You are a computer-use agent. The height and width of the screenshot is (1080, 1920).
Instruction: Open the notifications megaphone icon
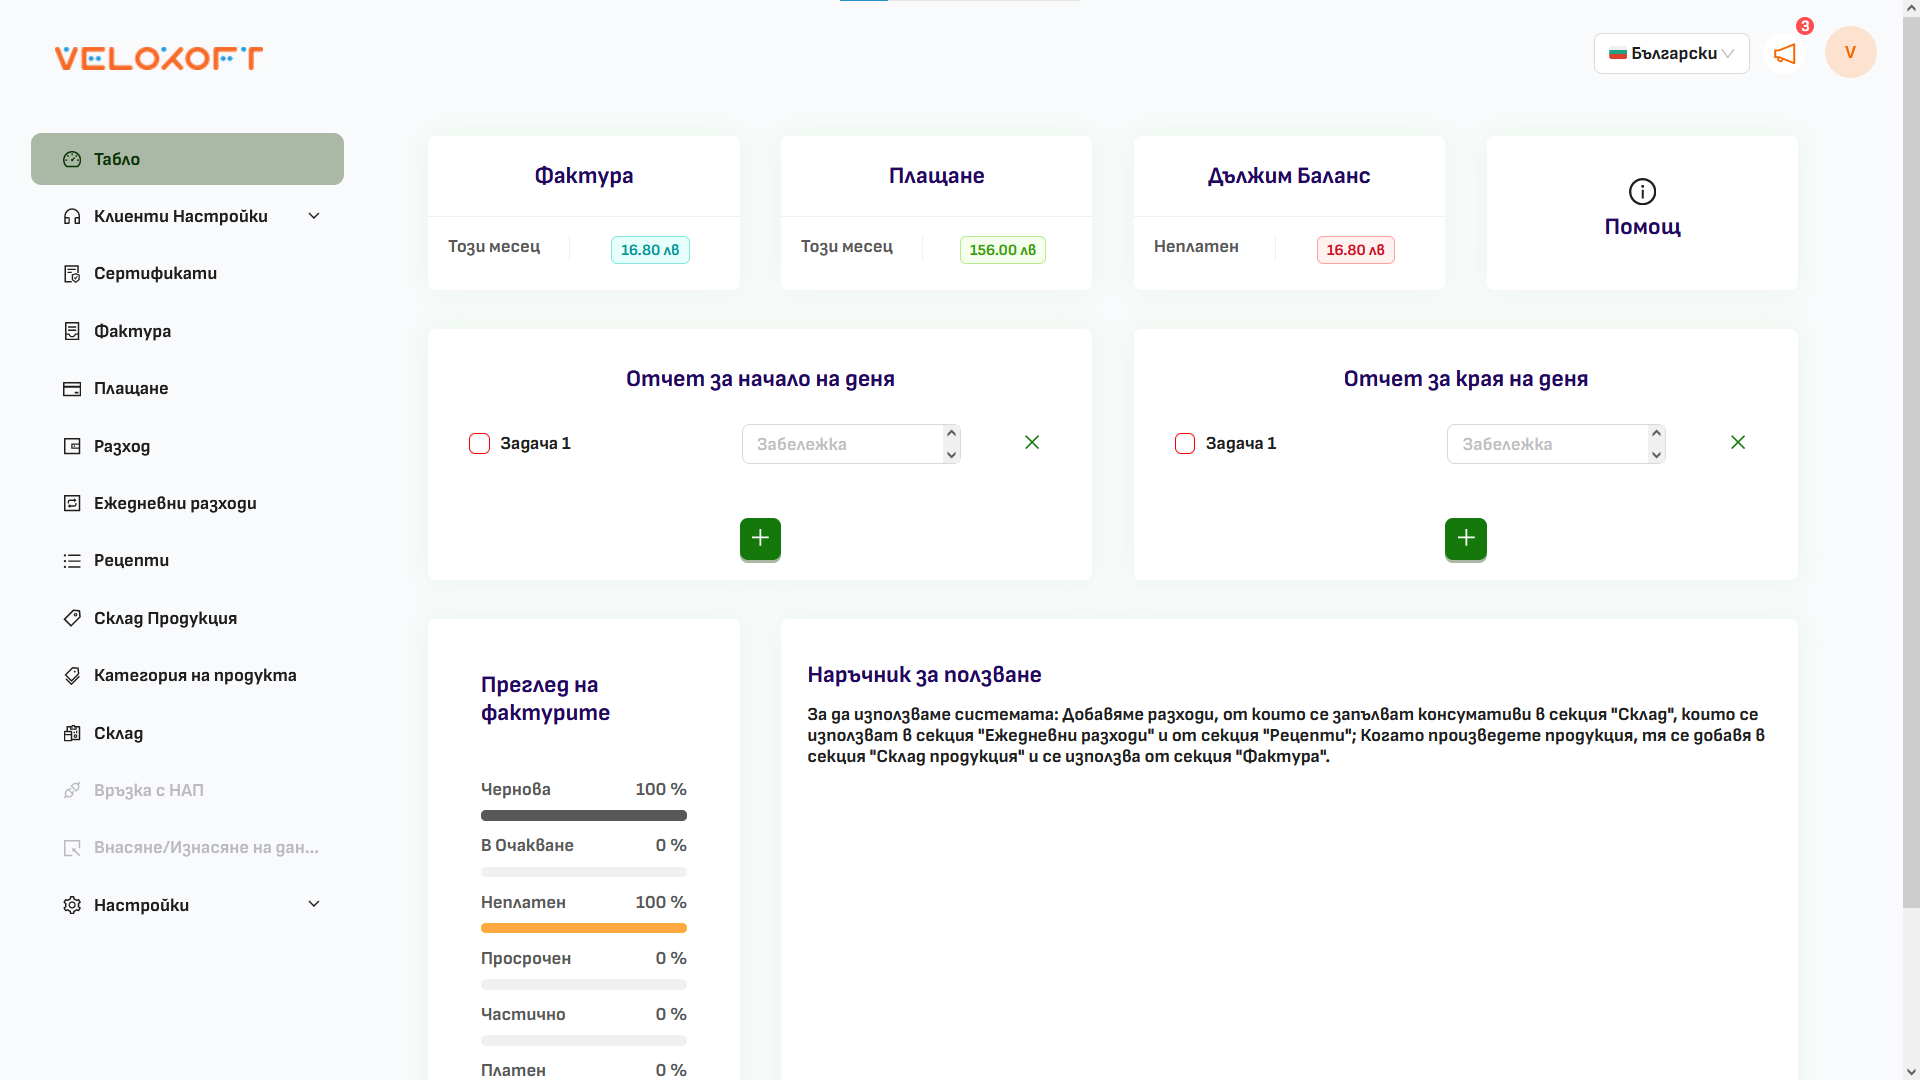pyautogui.click(x=1785, y=54)
